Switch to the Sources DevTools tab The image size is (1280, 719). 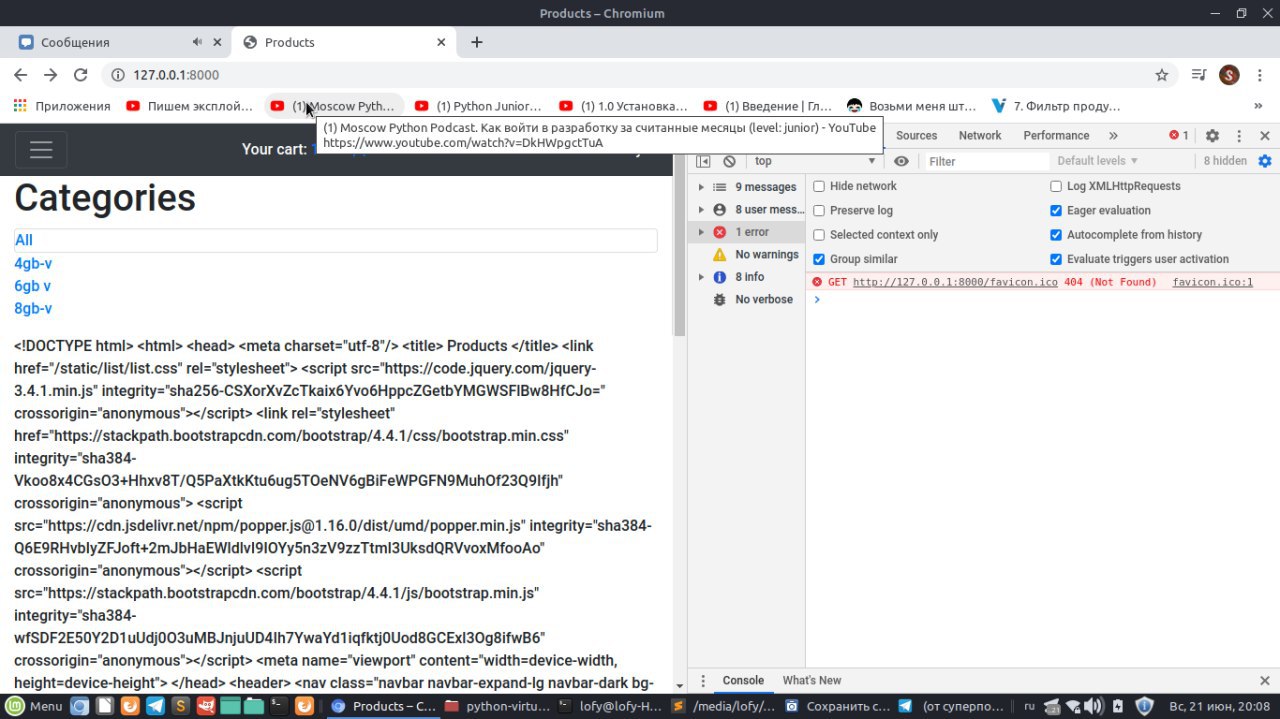(x=917, y=136)
